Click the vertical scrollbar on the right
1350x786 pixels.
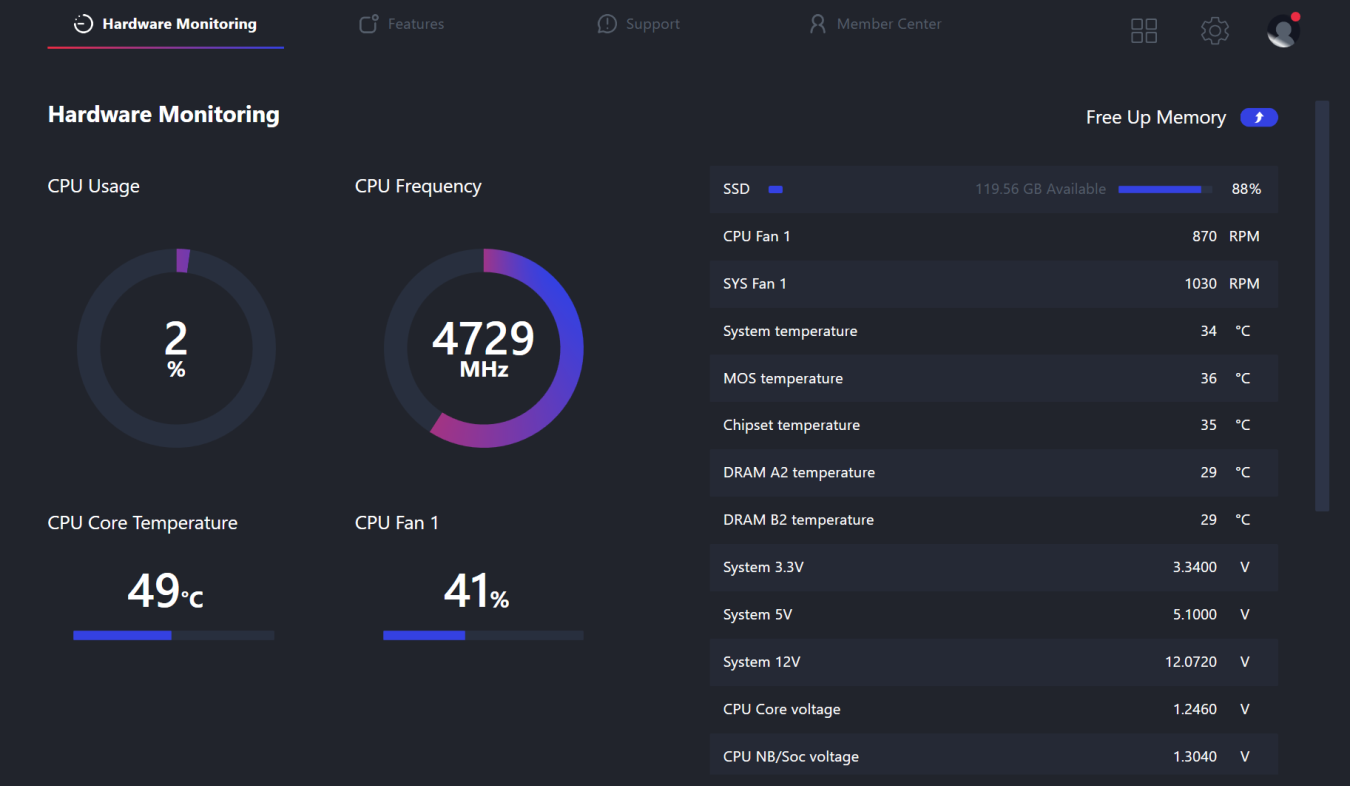(1322, 305)
